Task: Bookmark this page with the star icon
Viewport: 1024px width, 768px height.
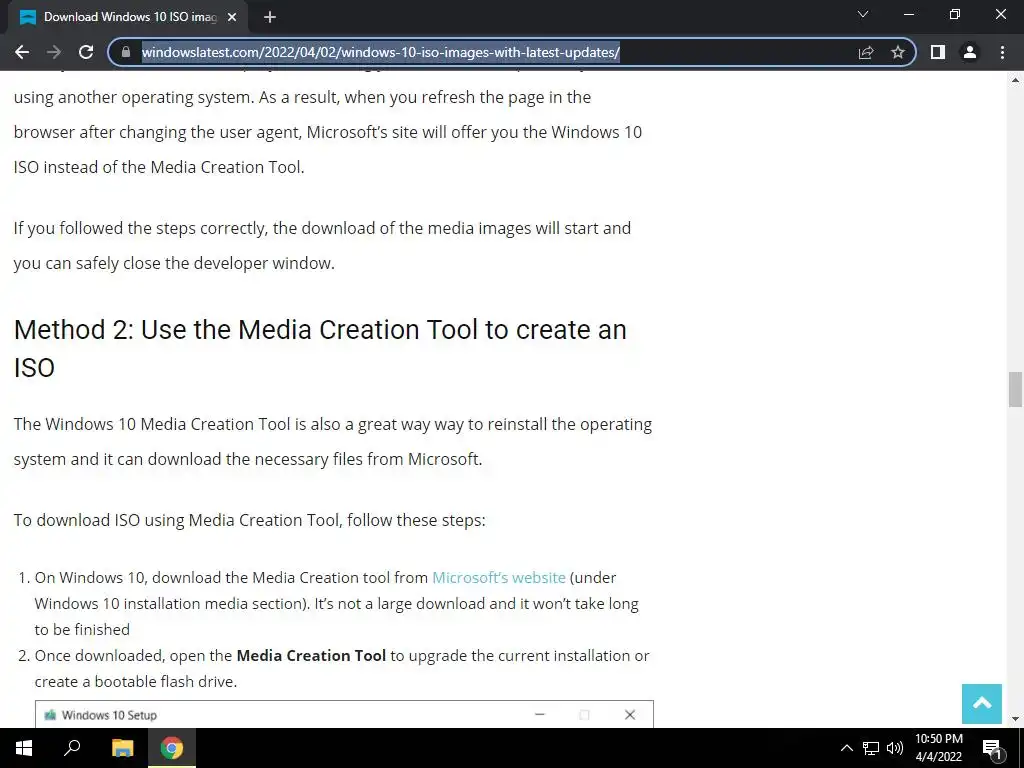Action: [898, 52]
